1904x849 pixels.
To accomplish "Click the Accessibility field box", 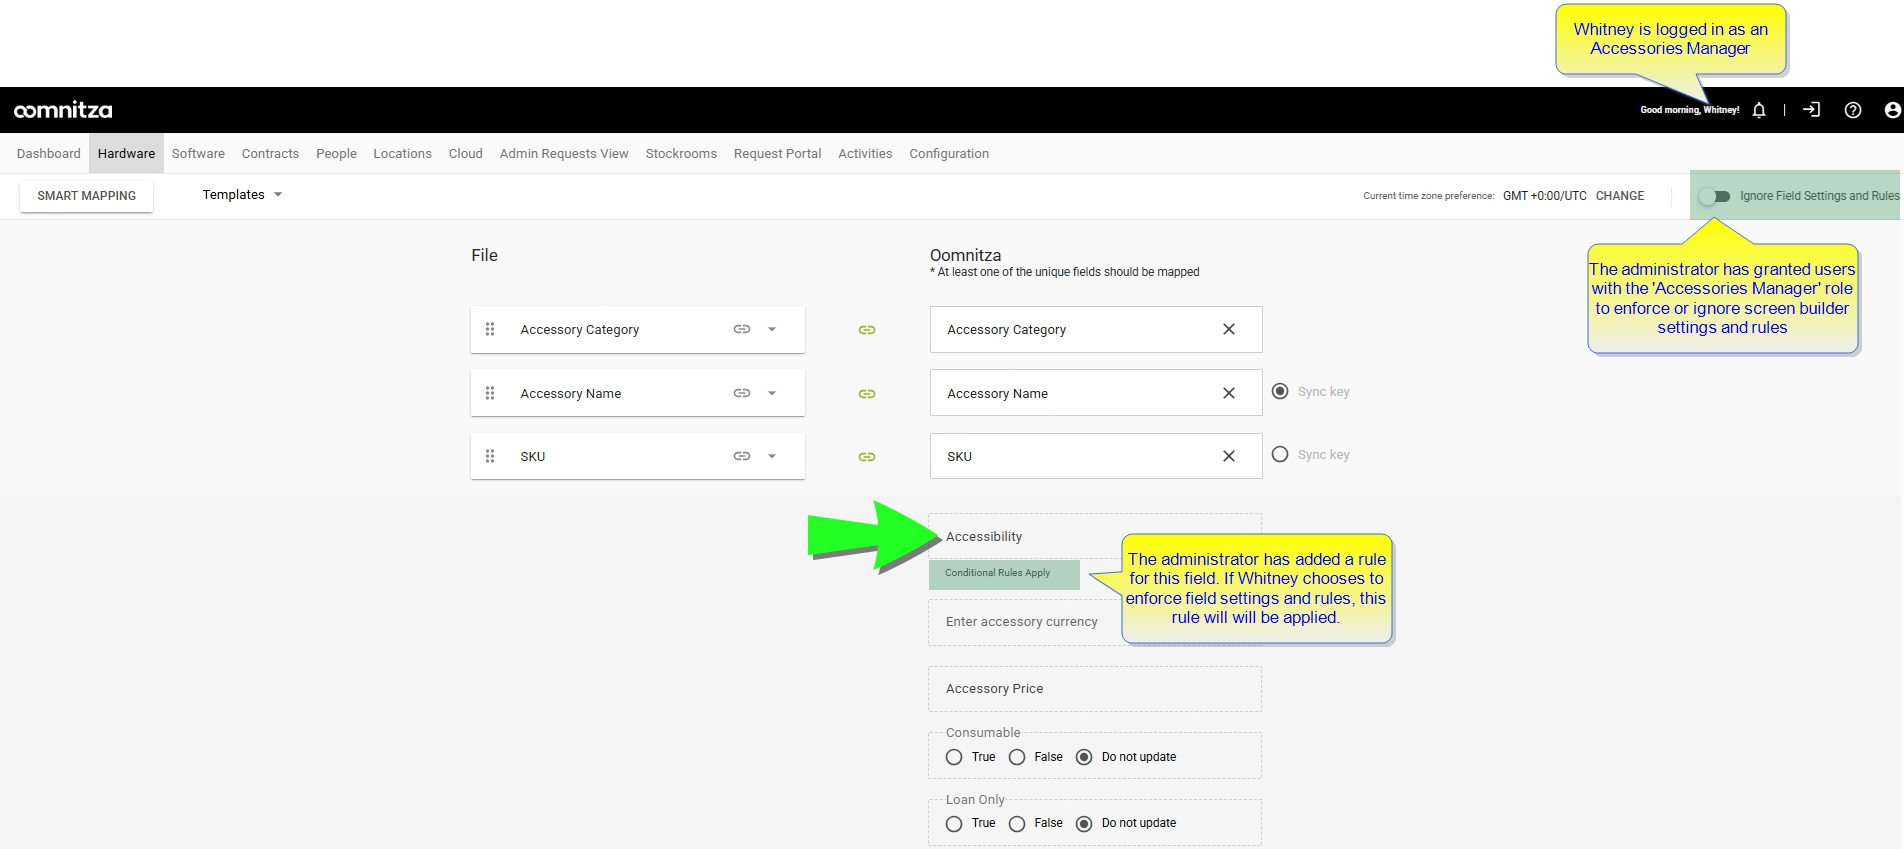I will [1095, 536].
